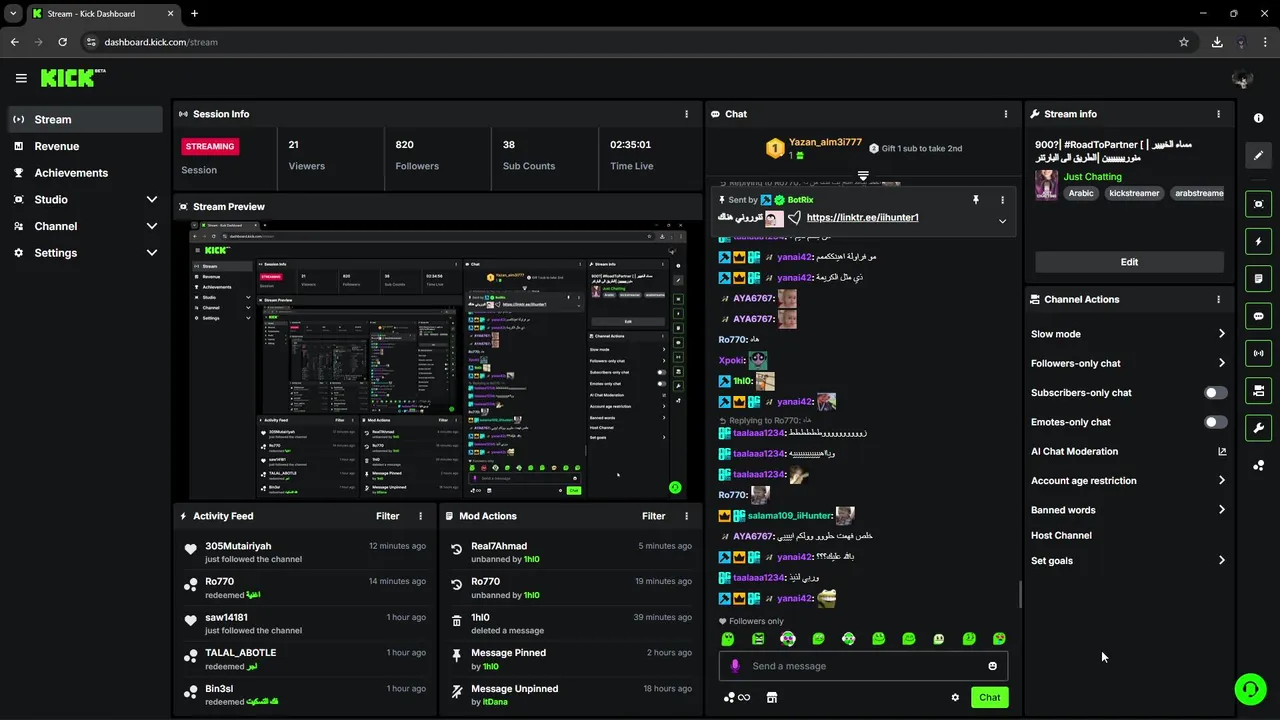Open Session Info three-dot menu

pyautogui.click(x=686, y=114)
